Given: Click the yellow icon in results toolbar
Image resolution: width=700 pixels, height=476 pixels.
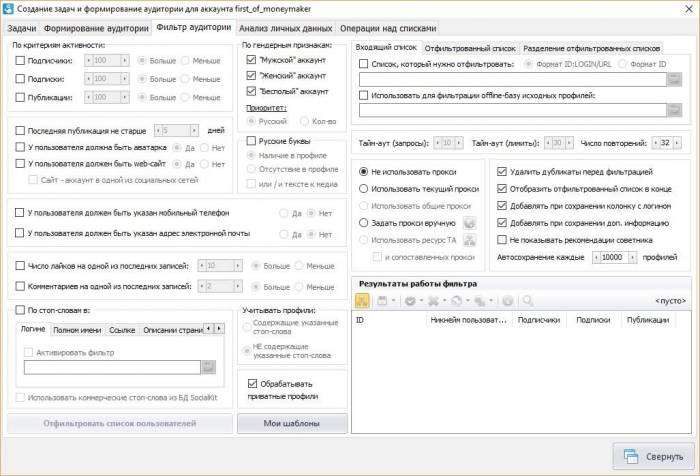Looking at the screenshot, I should tap(363, 300).
